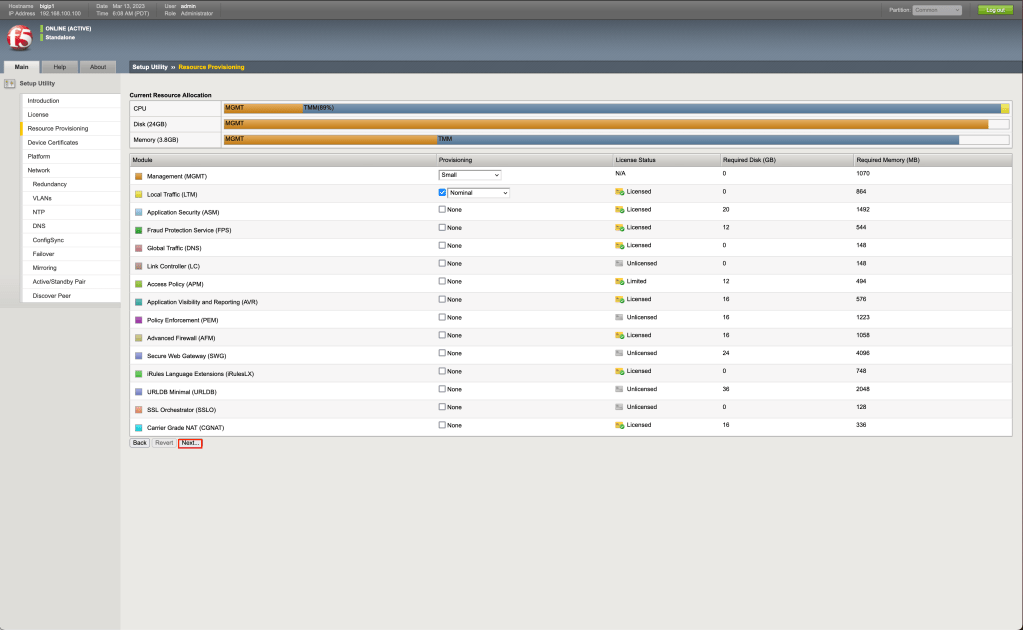Switch to the Help tab
Viewport: 1023px width, 630px height.
[x=60, y=67]
